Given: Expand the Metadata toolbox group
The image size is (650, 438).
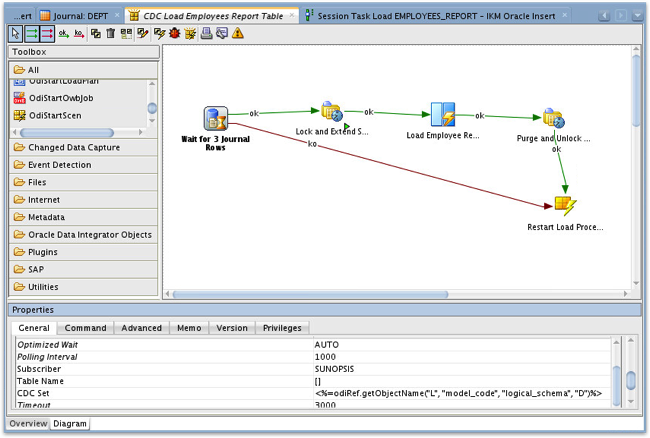Looking at the screenshot, I should (x=83, y=217).
